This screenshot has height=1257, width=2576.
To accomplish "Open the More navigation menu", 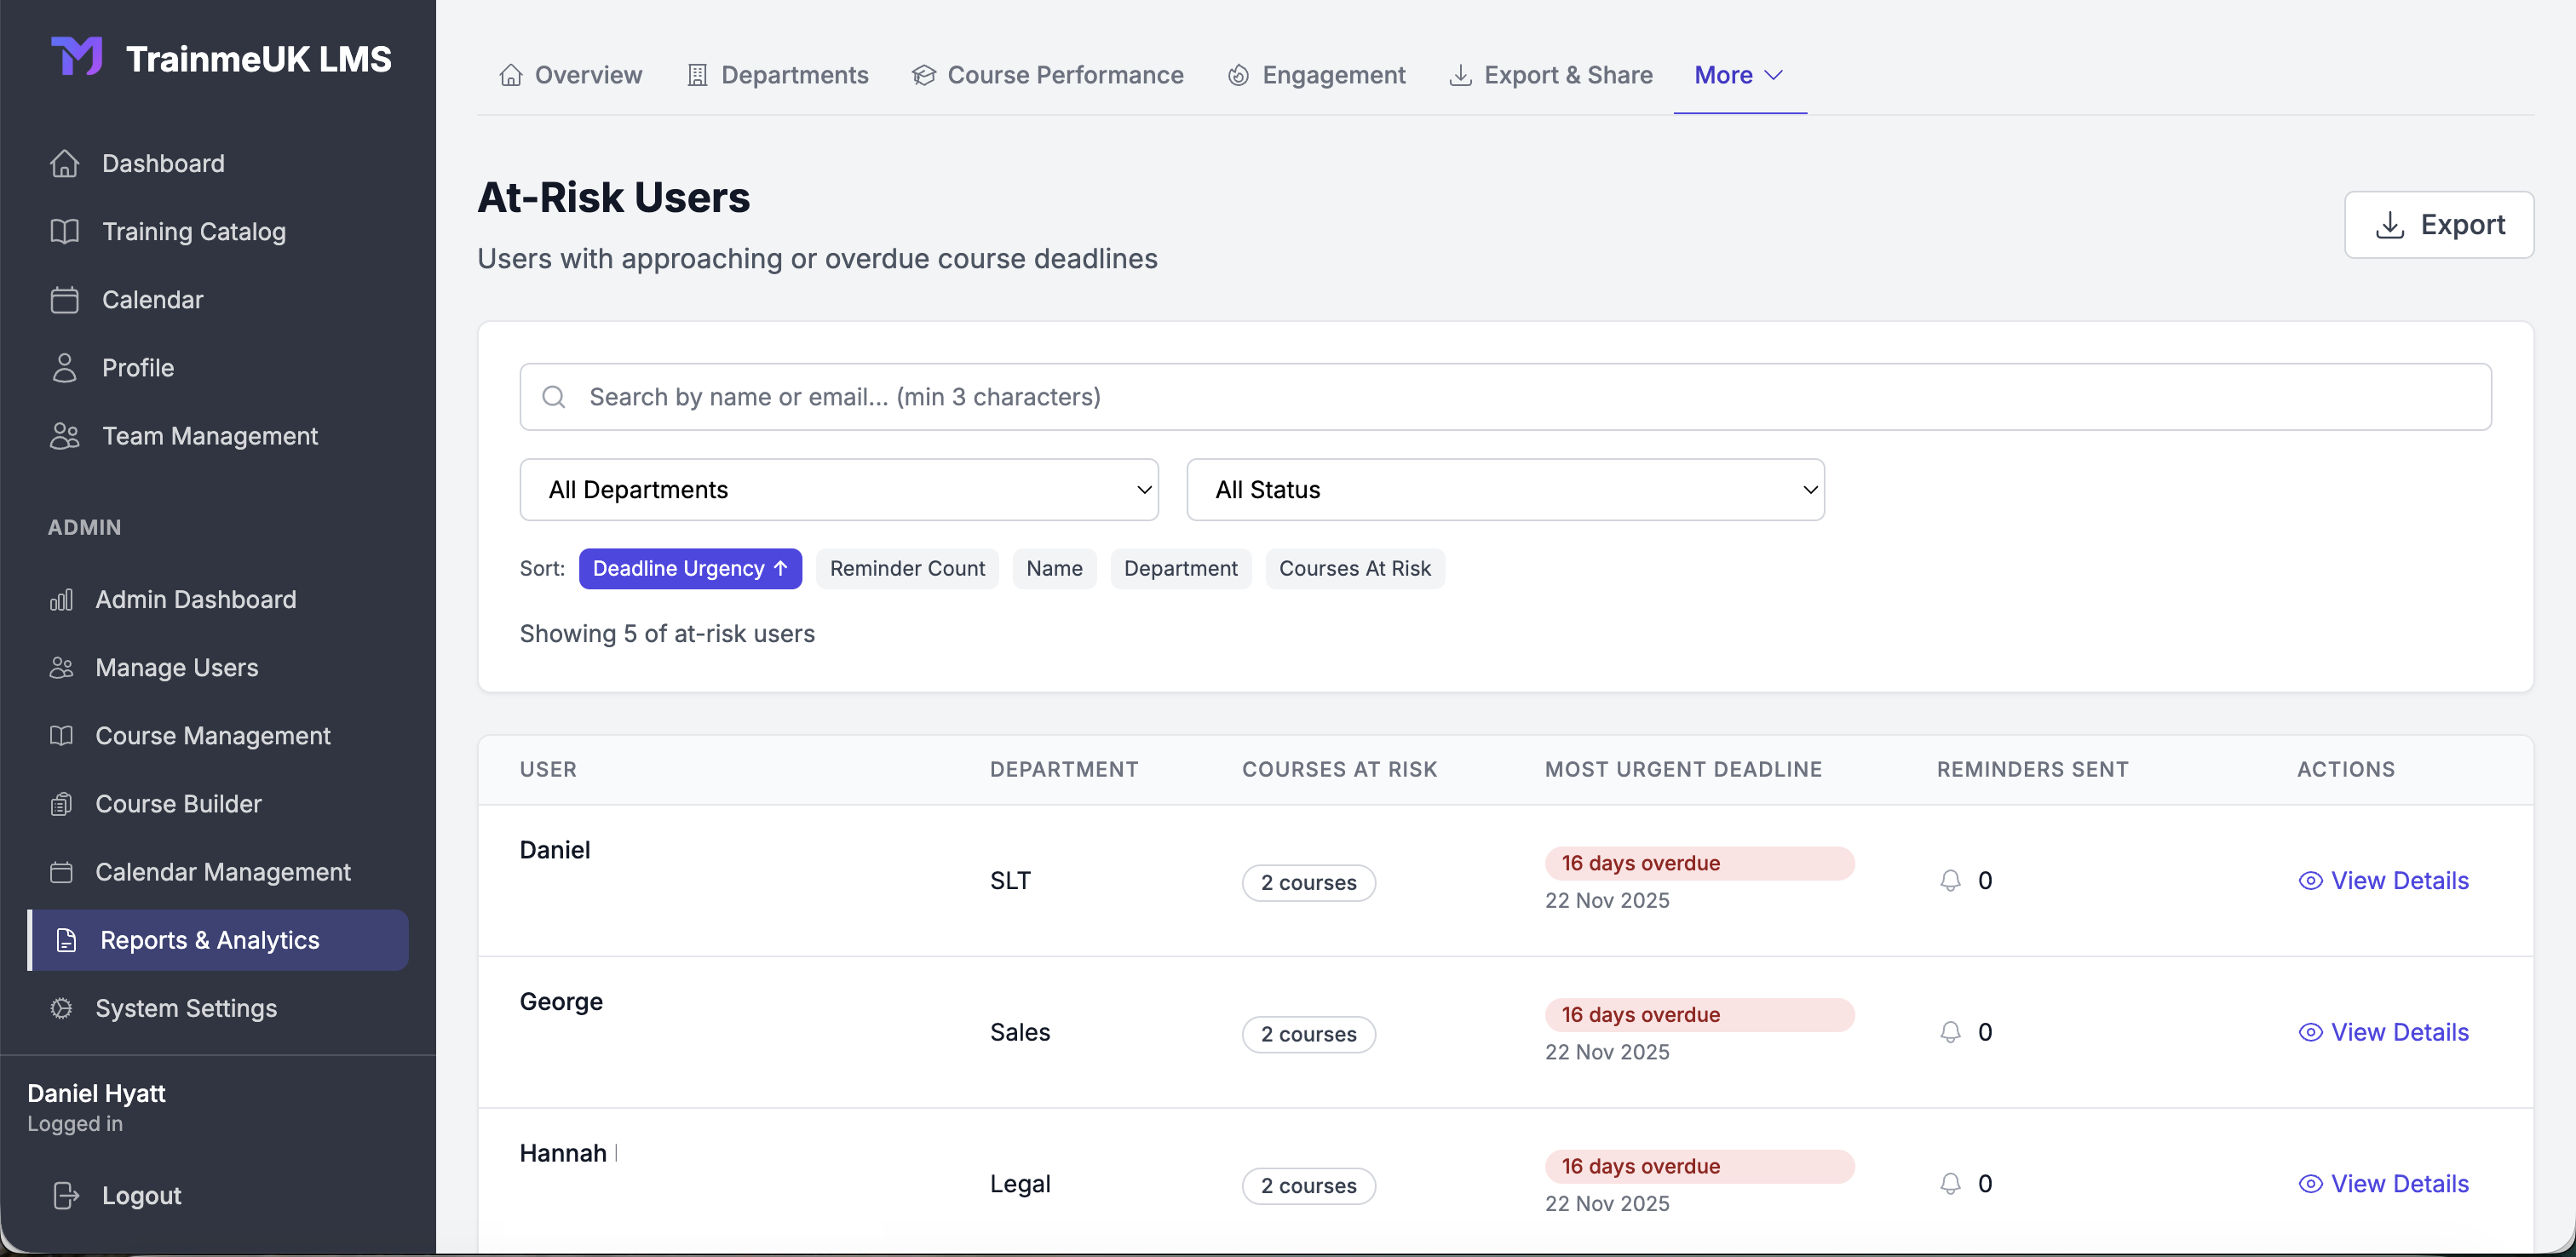I will click(x=1739, y=74).
